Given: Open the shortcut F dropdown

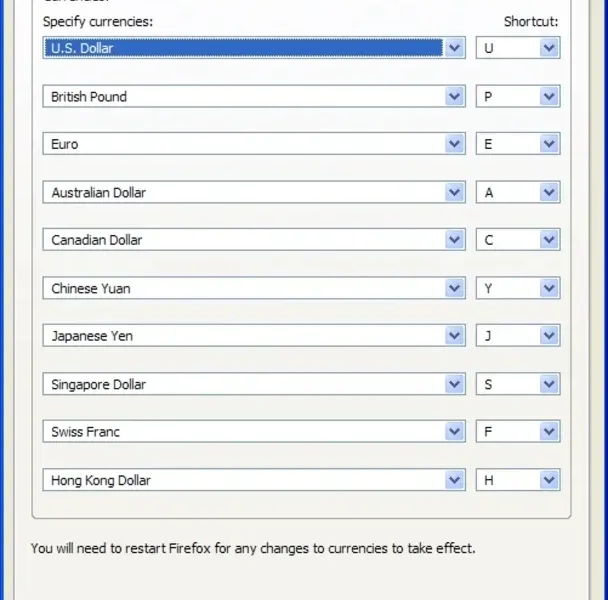Looking at the screenshot, I should (549, 432).
